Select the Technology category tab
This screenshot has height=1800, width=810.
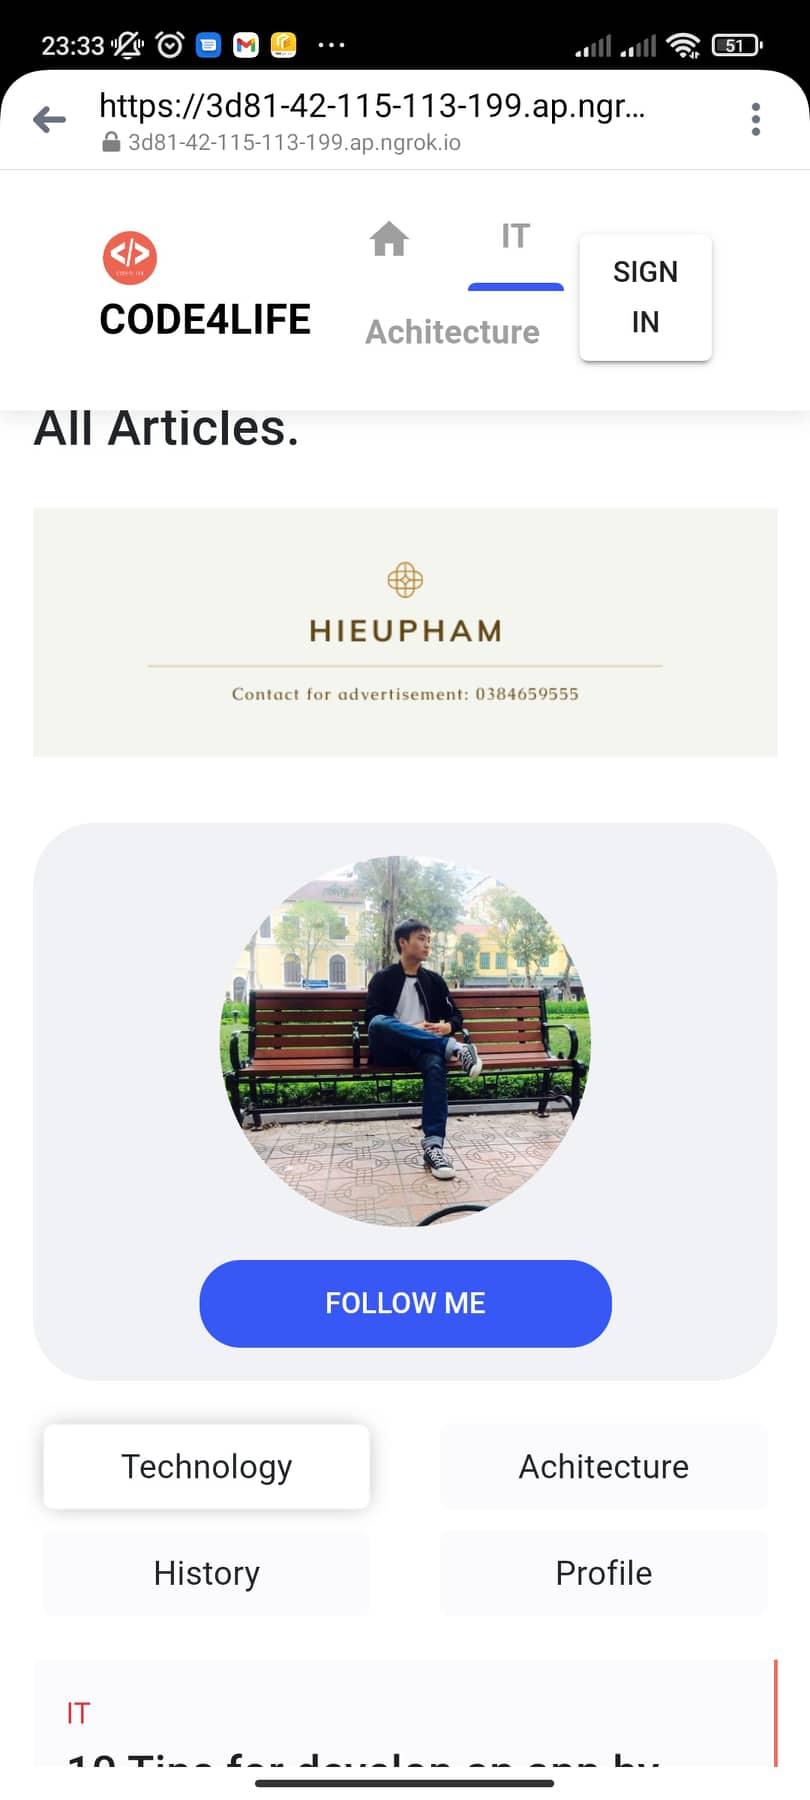206,1466
